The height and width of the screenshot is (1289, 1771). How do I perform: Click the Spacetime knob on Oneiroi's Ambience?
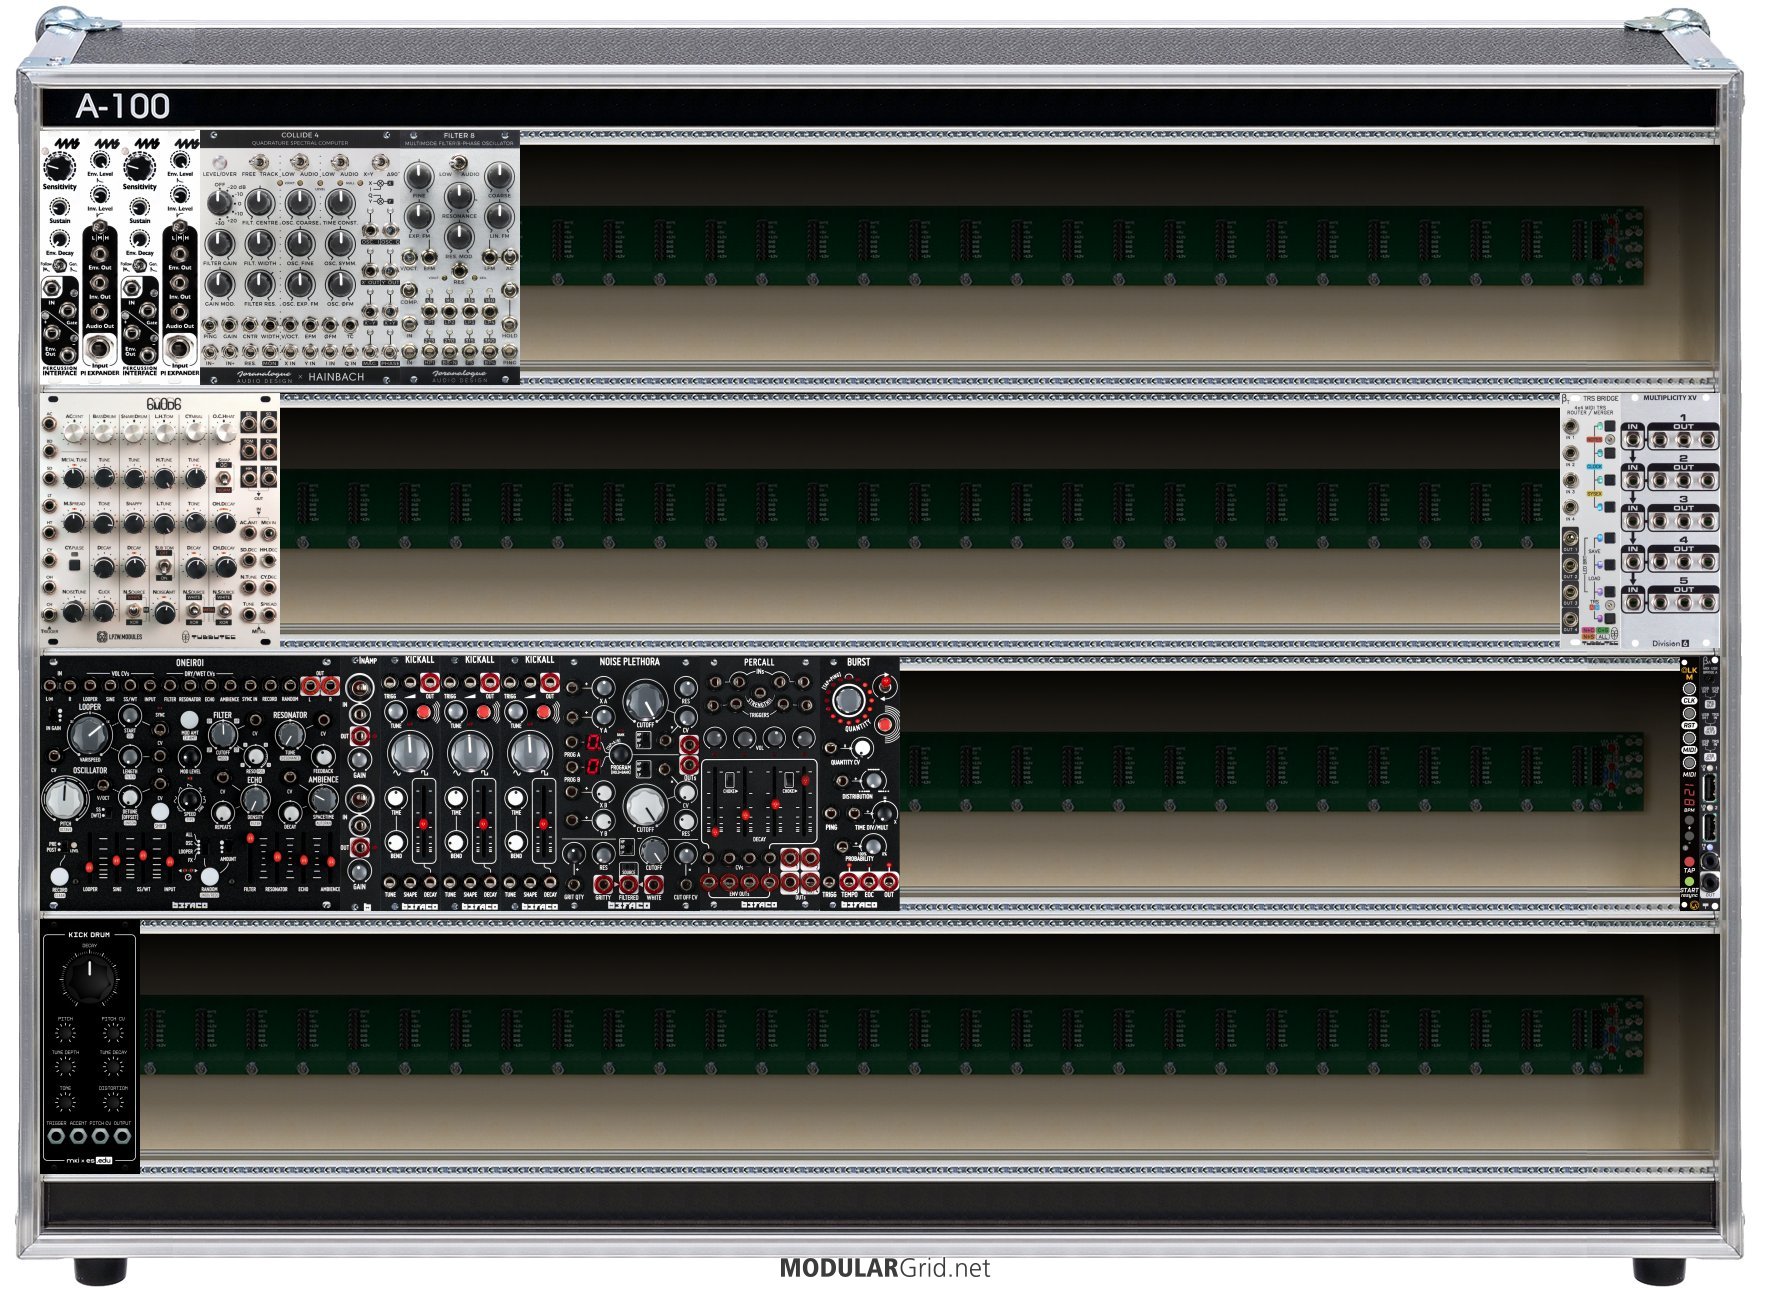click(323, 798)
